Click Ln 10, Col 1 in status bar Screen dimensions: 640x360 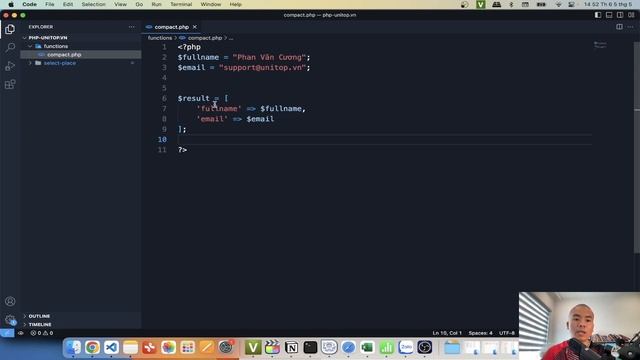(447, 333)
